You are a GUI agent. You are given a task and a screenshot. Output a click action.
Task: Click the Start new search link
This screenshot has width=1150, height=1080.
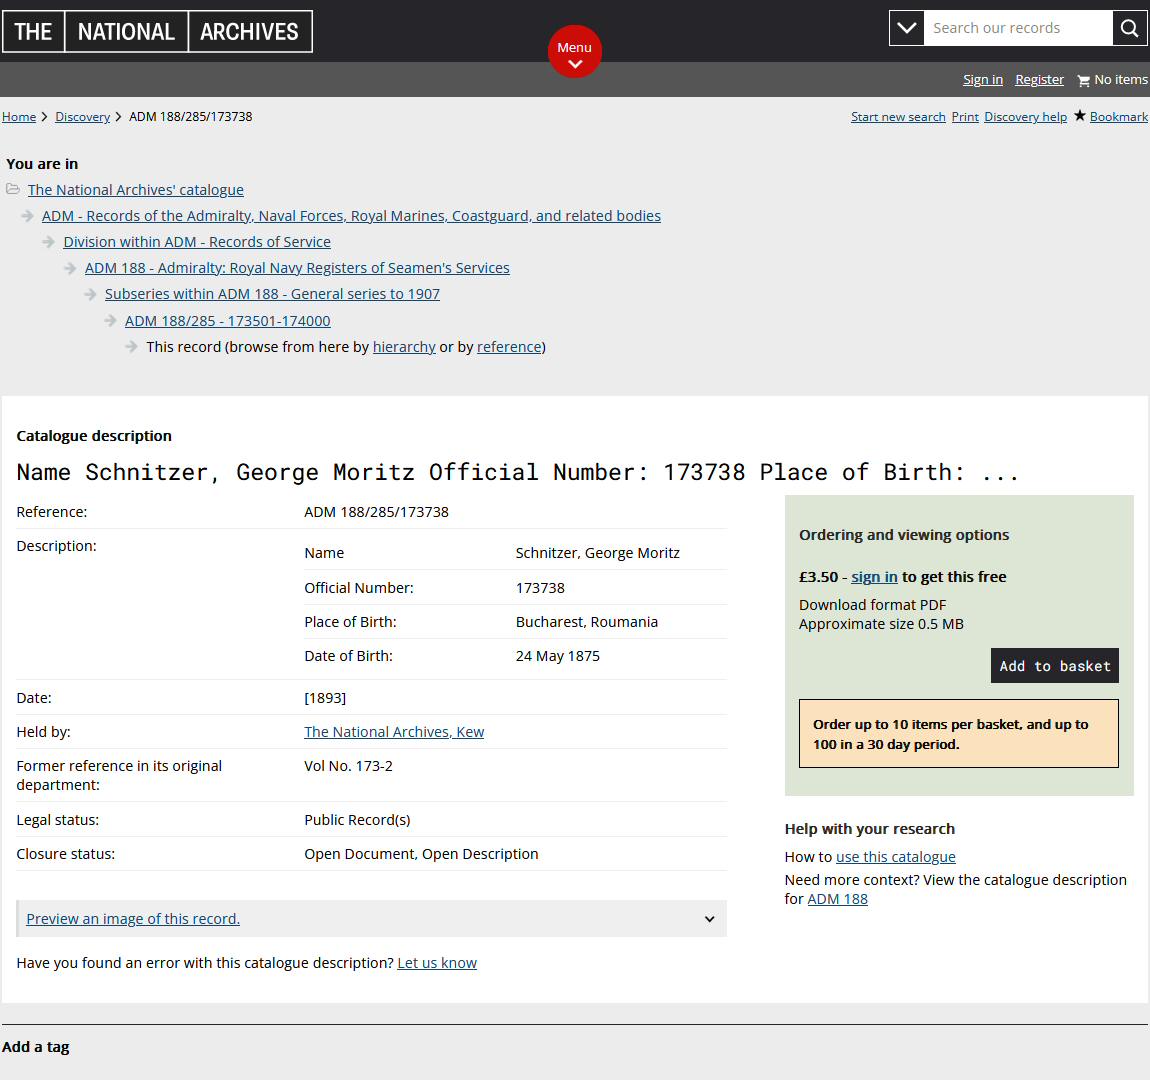pyautogui.click(x=897, y=117)
